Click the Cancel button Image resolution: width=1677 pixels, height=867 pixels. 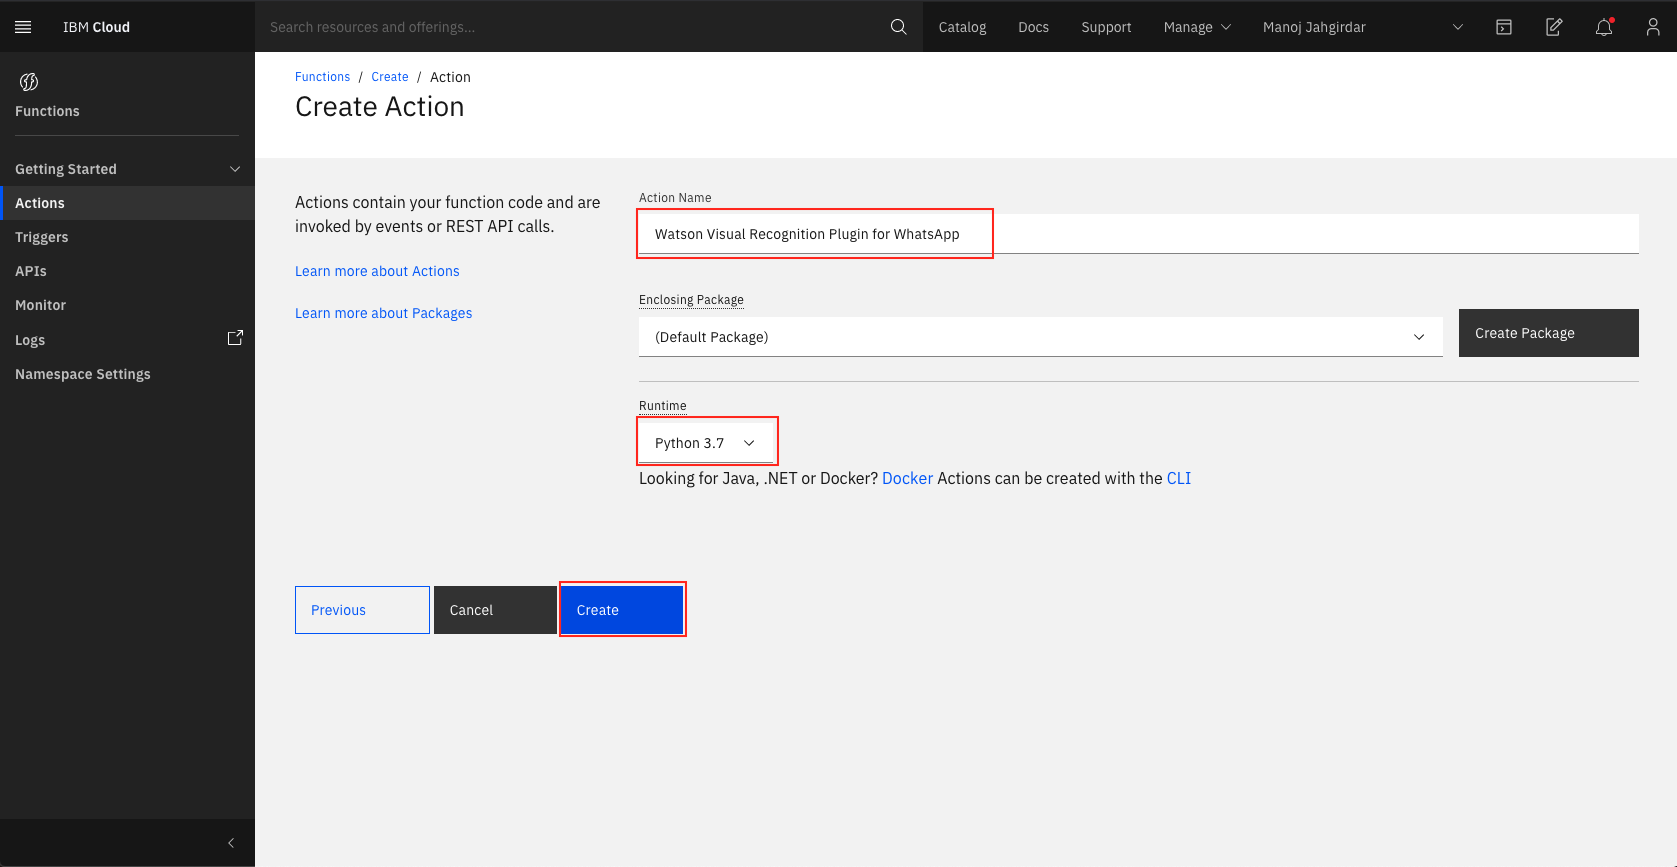point(495,610)
